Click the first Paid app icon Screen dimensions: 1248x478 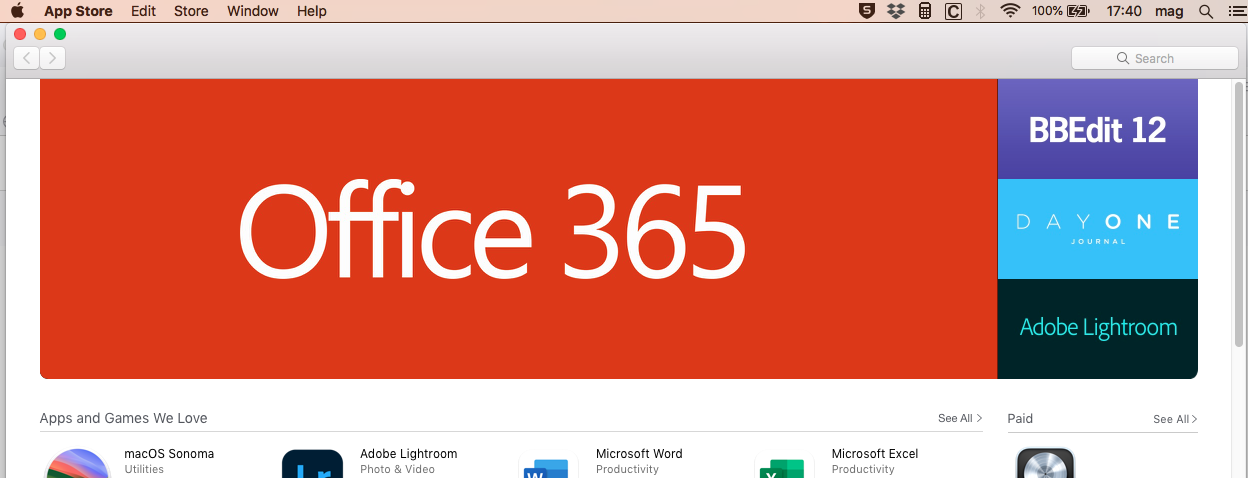1046,463
